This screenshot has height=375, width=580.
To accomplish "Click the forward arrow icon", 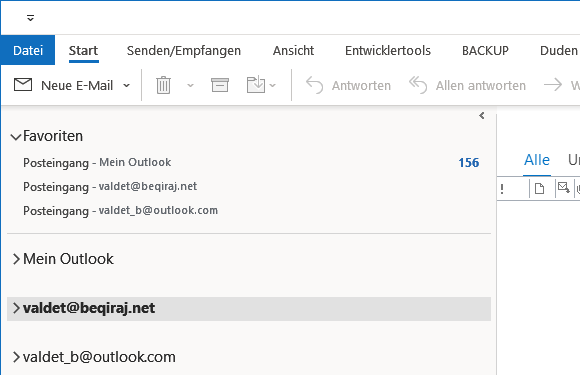I will (553, 85).
